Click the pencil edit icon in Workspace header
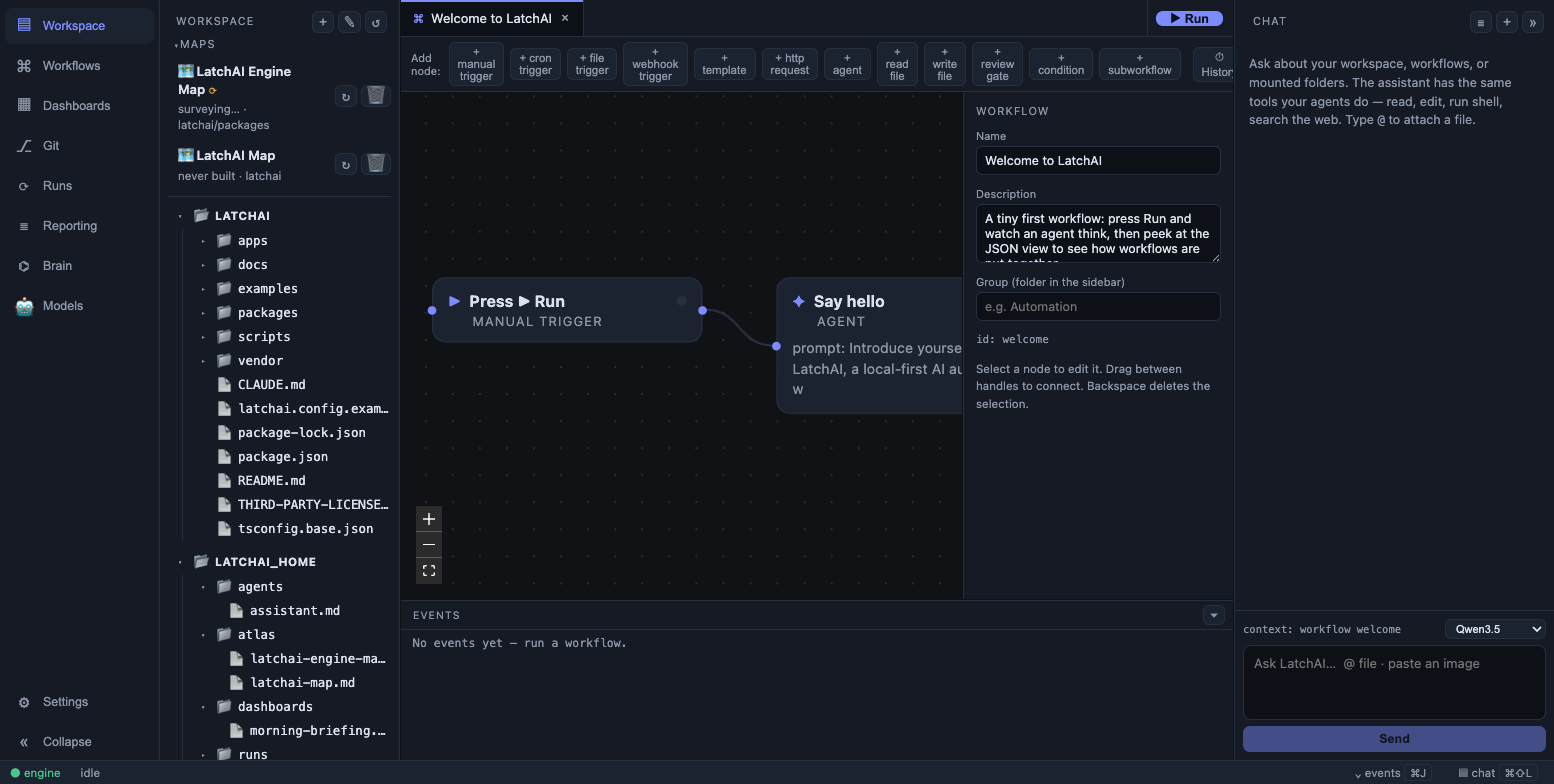 (349, 22)
